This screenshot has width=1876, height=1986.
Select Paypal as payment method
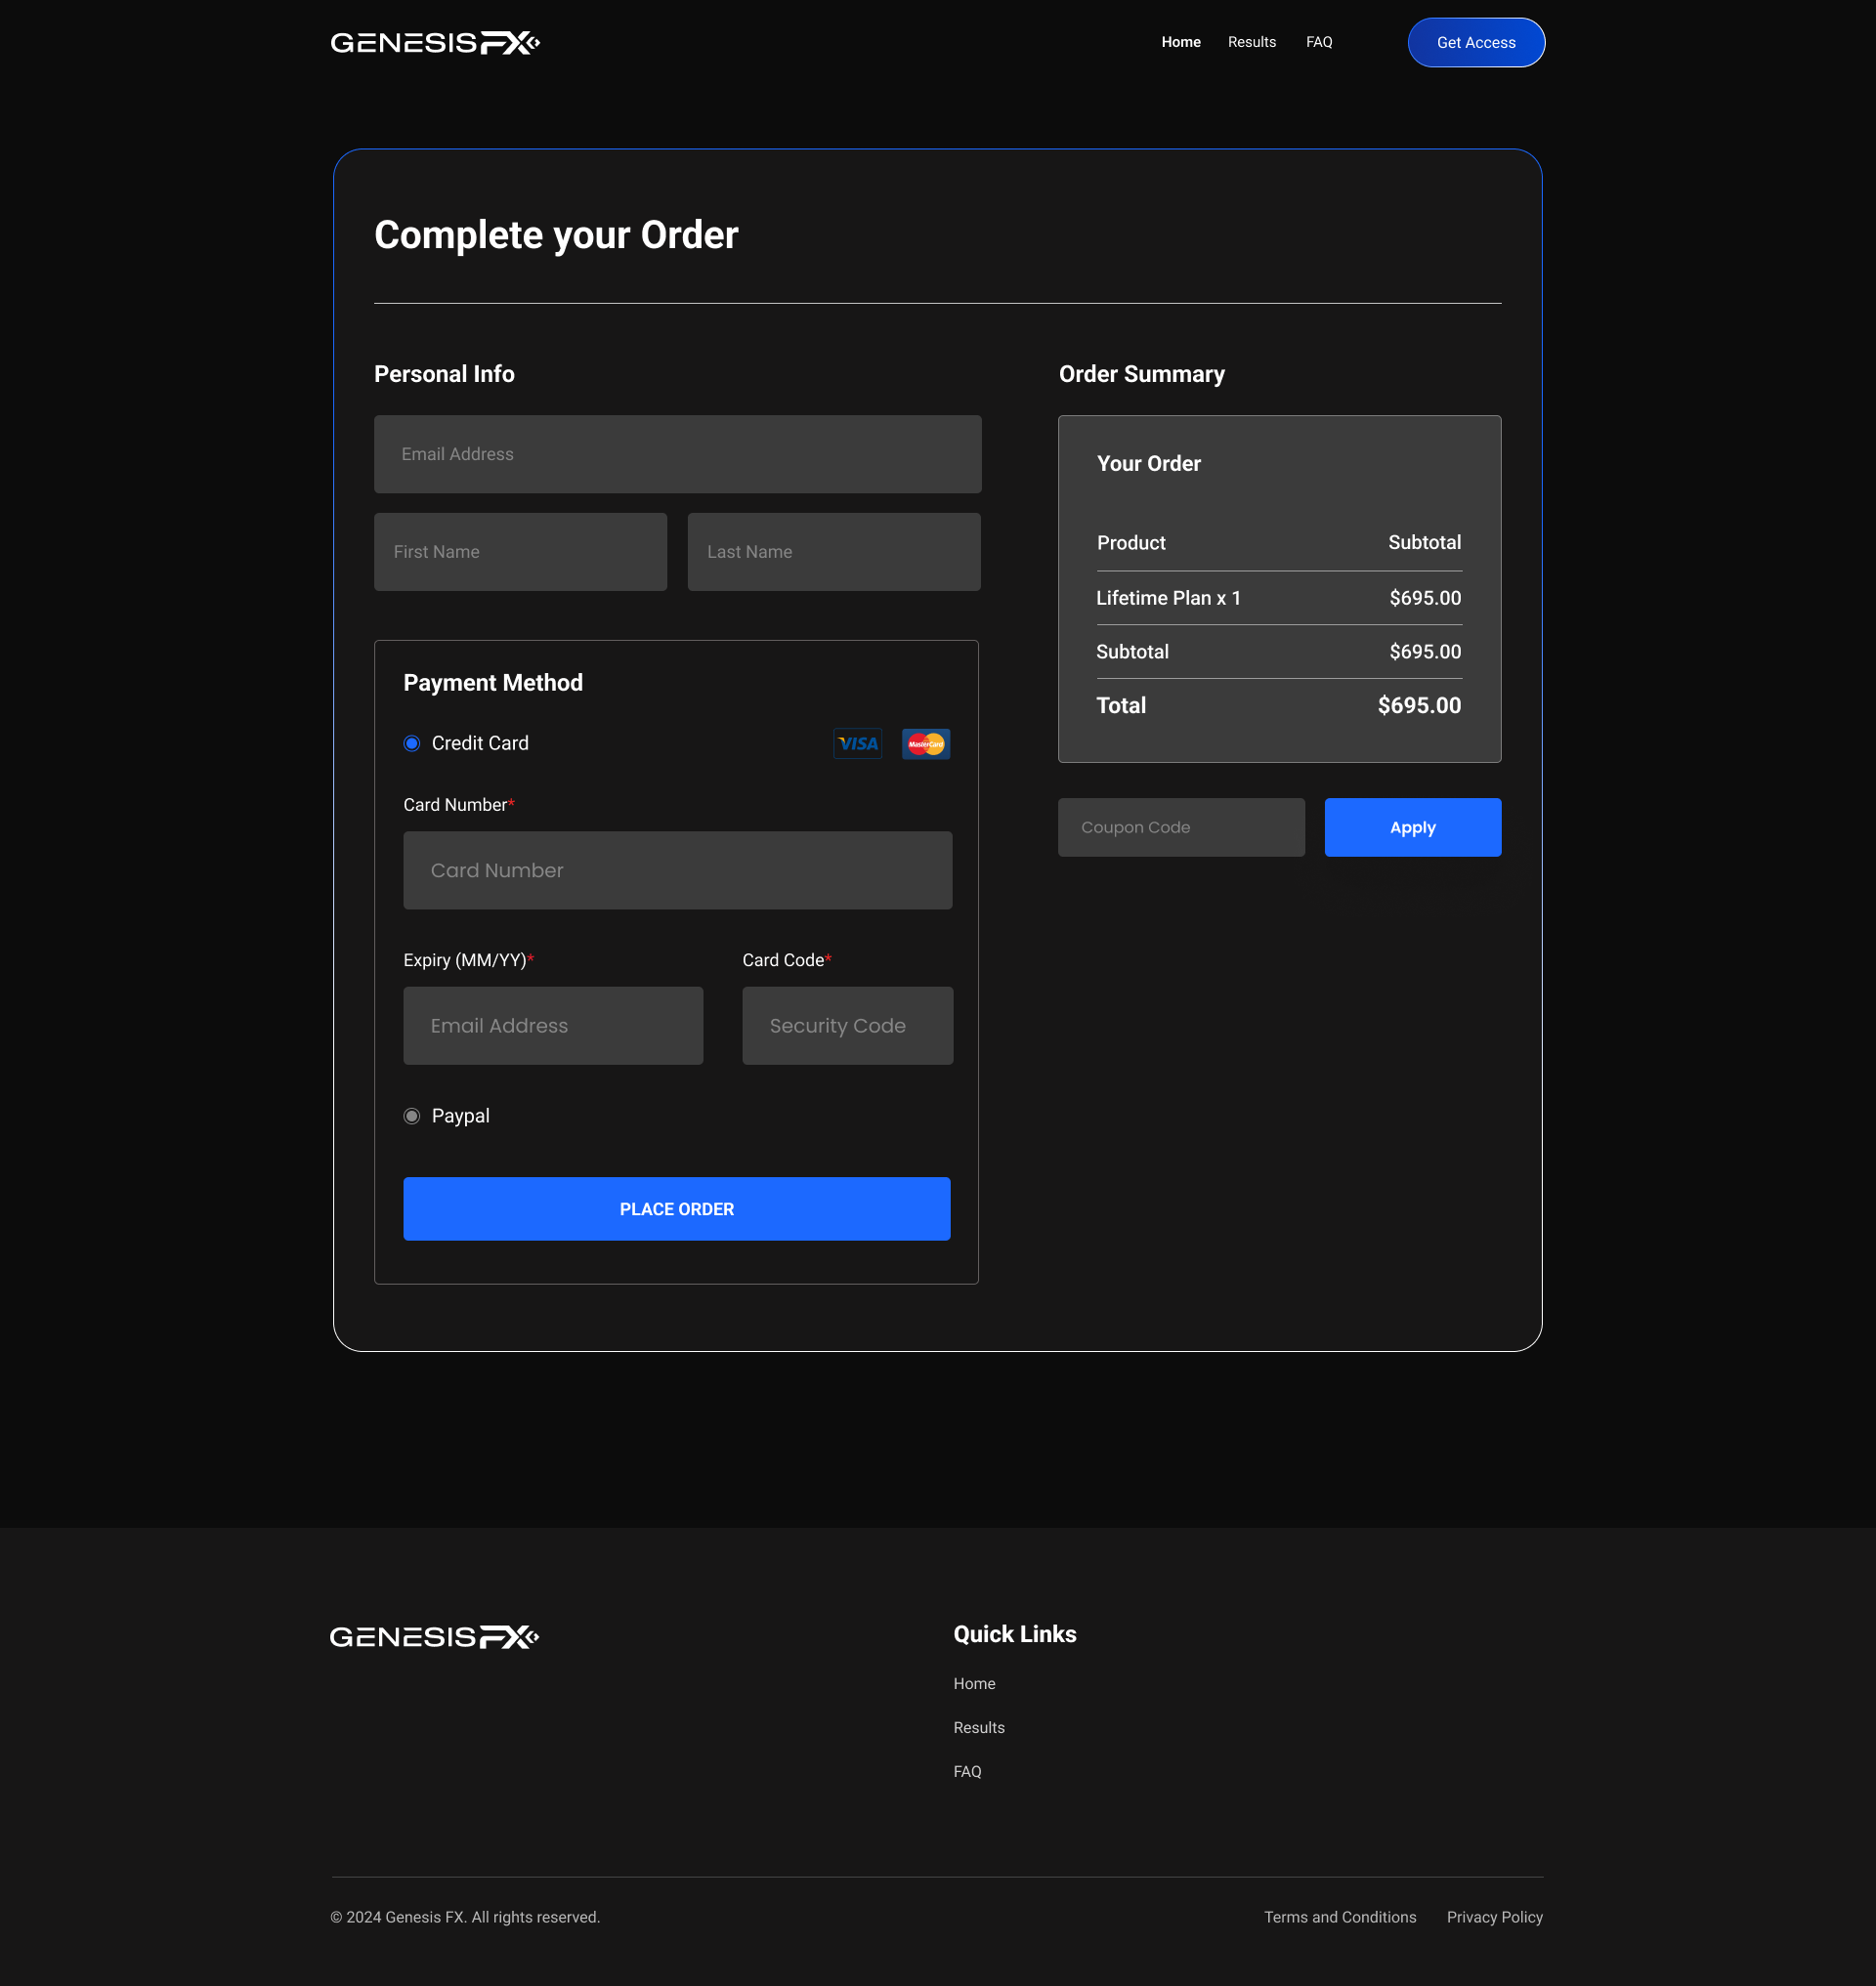coord(411,1115)
